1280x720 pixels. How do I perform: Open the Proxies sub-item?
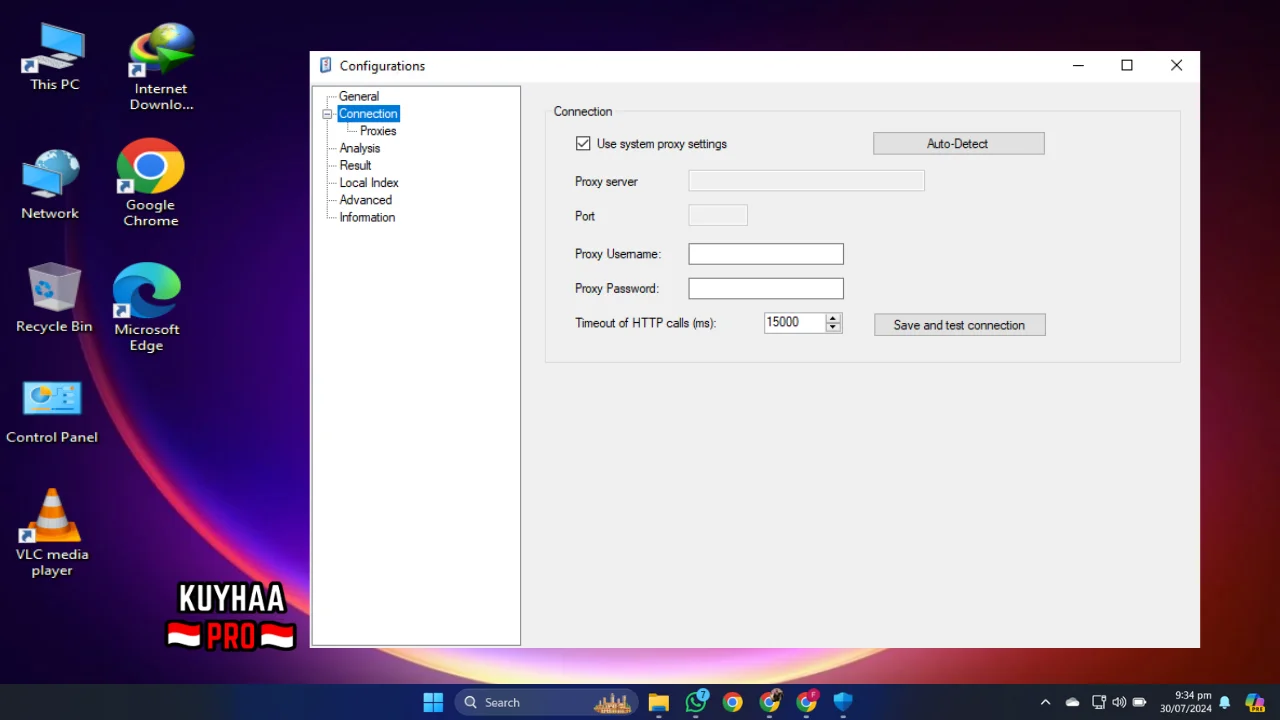pyautogui.click(x=378, y=131)
